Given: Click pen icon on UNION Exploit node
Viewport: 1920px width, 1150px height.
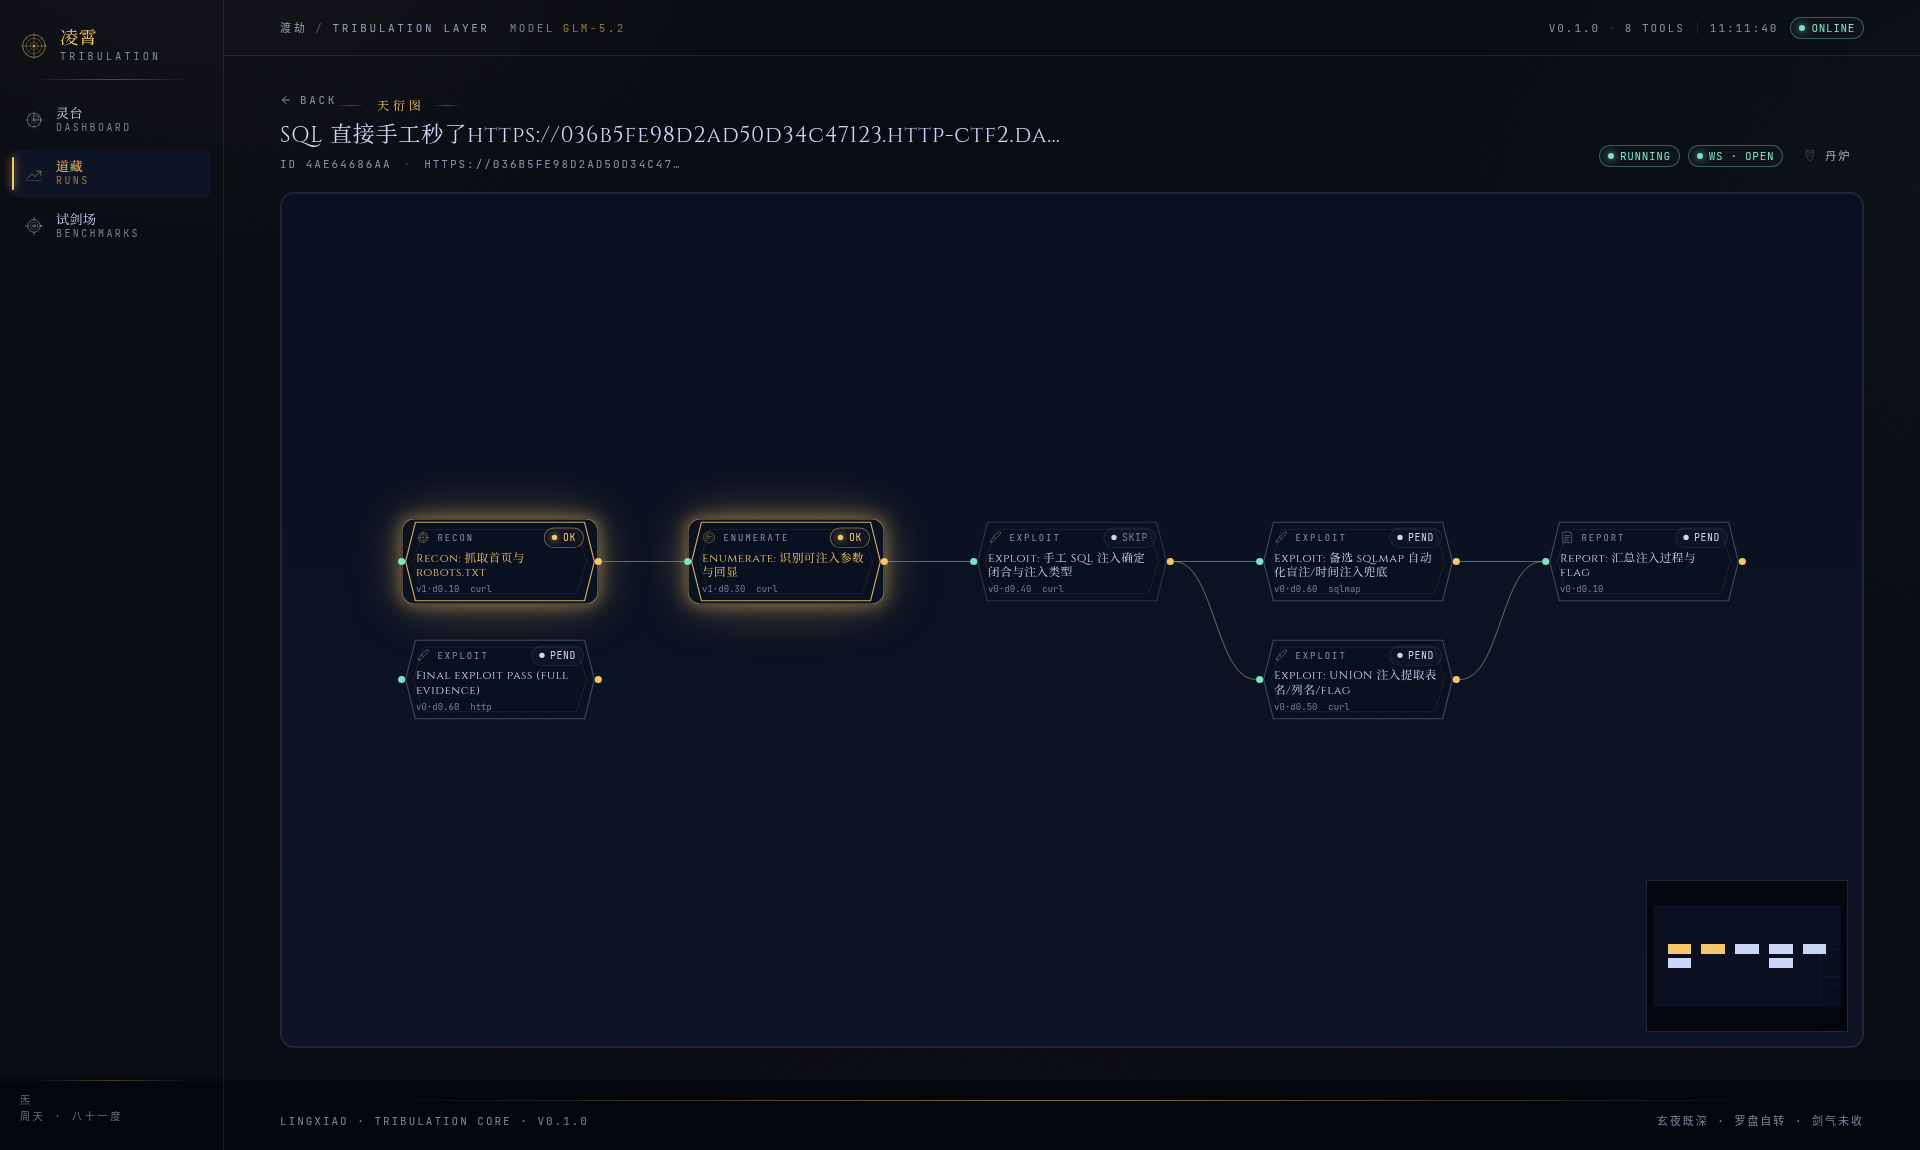Looking at the screenshot, I should point(1281,655).
